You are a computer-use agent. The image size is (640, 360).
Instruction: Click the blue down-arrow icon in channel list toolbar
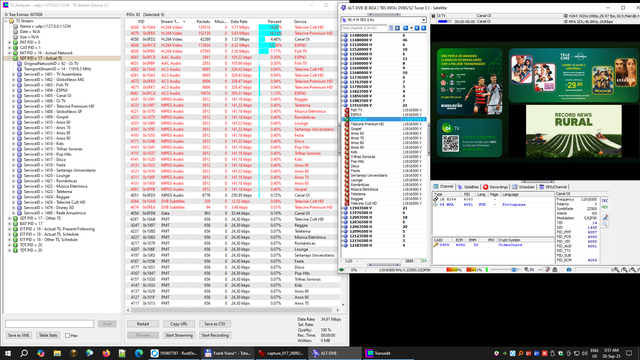point(417,28)
